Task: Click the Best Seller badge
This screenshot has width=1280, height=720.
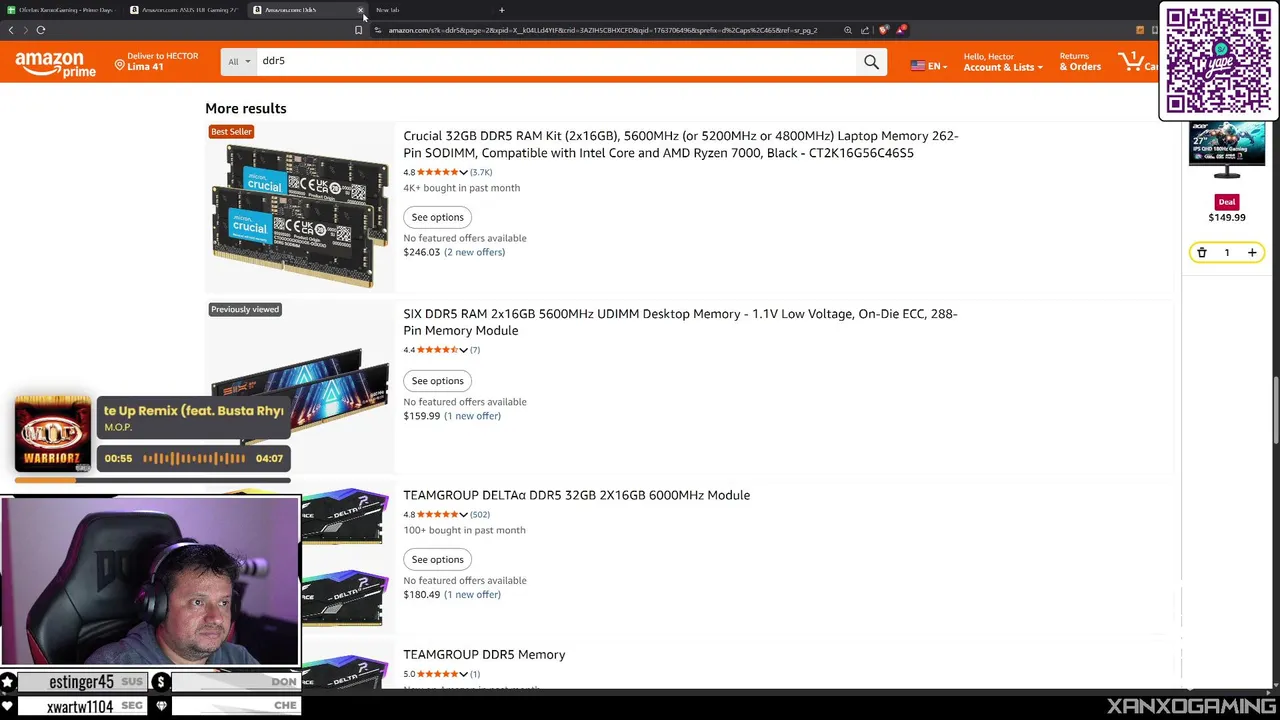Action: [231, 132]
